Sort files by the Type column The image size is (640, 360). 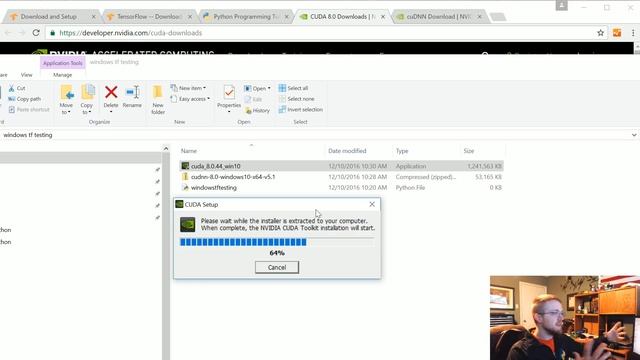point(402,151)
